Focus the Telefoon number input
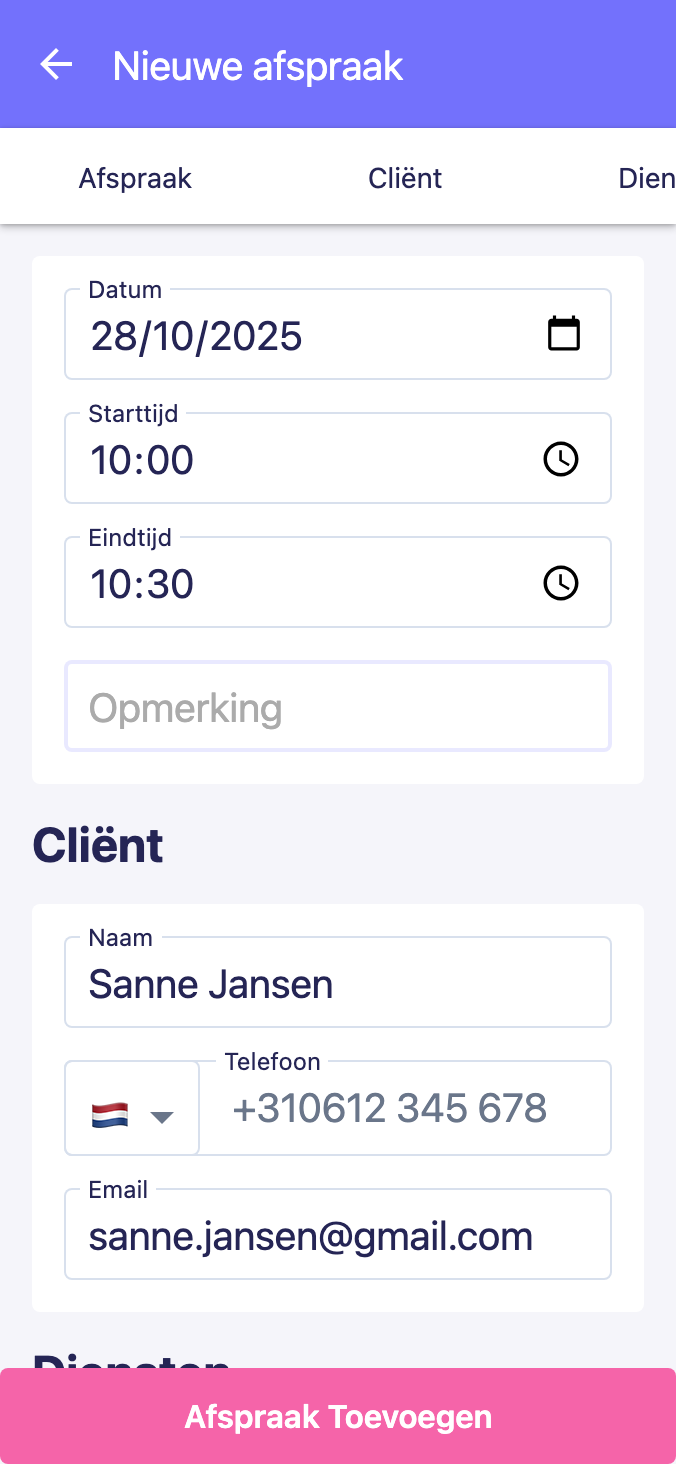Image resolution: width=676 pixels, height=1464 pixels. click(x=405, y=1109)
